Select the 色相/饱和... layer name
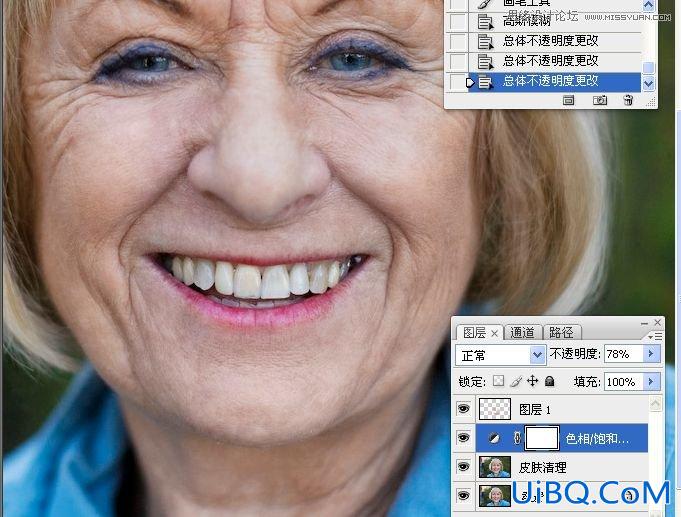 597,439
